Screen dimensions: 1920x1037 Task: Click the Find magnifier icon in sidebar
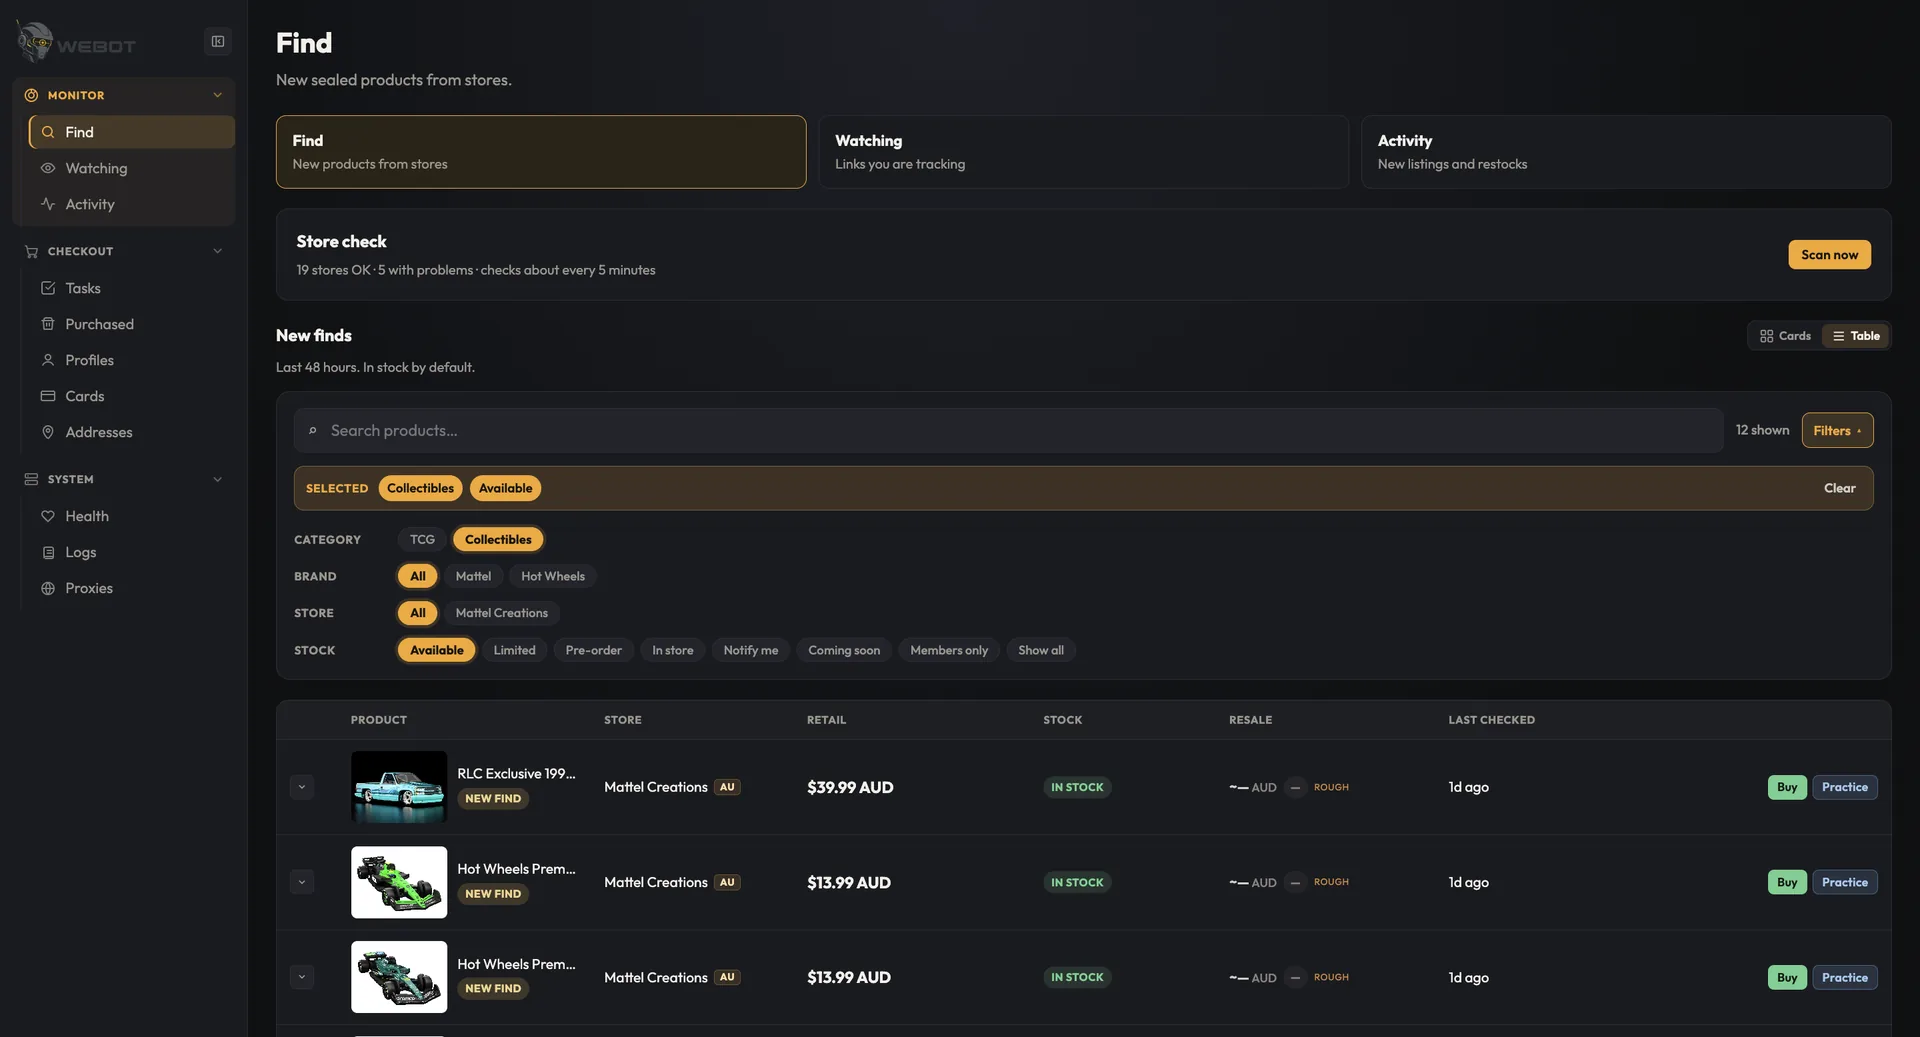[x=48, y=132]
